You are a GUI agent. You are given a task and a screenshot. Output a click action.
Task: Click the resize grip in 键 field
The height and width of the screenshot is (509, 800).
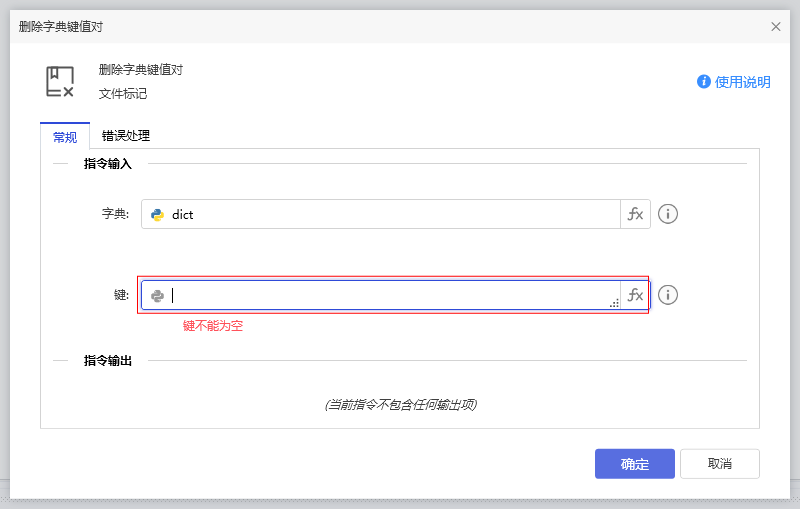coord(614,302)
